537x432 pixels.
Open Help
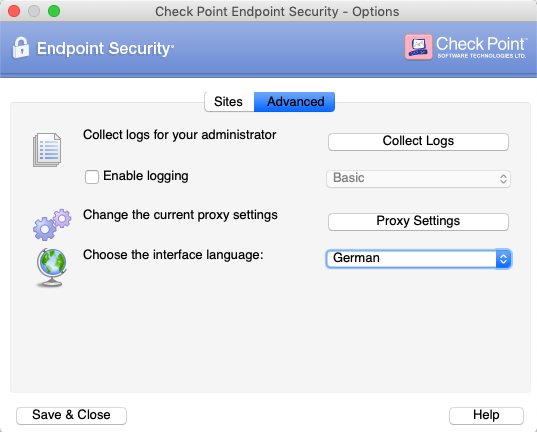pyautogui.click(x=486, y=415)
